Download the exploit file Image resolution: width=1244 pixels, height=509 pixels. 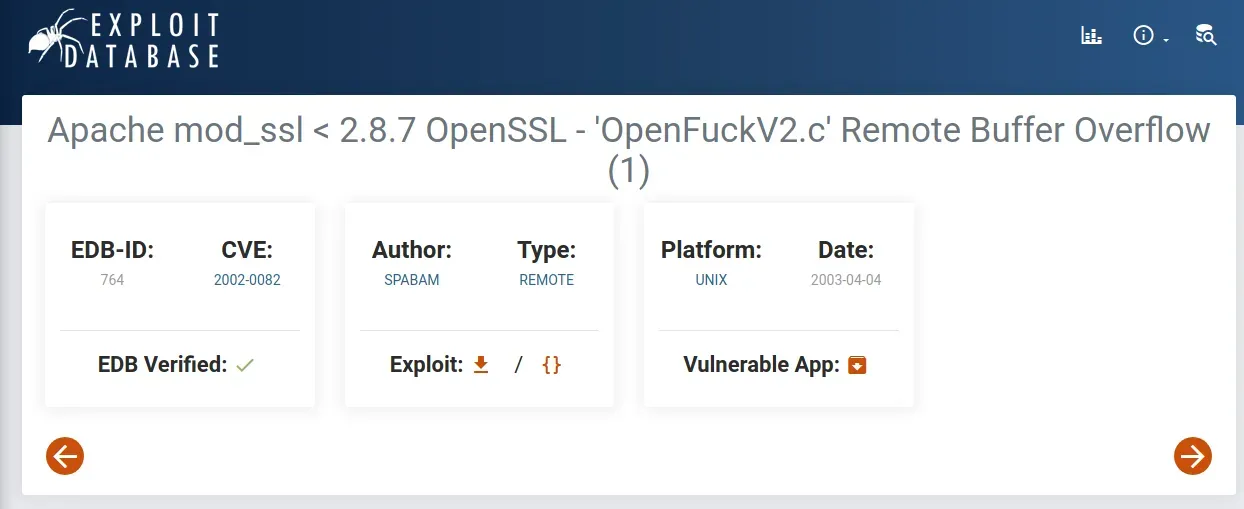(x=481, y=365)
